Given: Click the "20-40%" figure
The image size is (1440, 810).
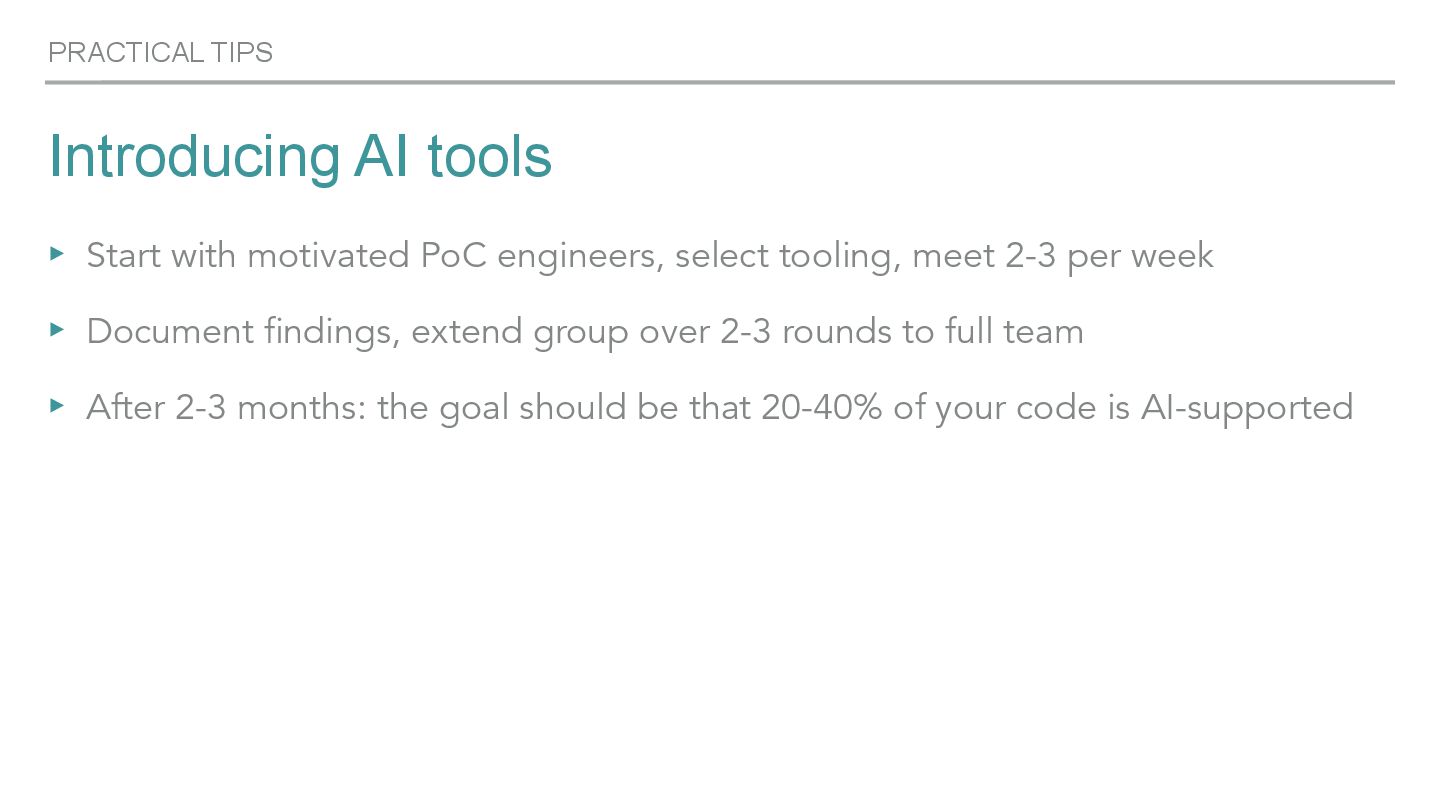Looking at the screenshot, I should pyautogui.click(x=822, y=407).
